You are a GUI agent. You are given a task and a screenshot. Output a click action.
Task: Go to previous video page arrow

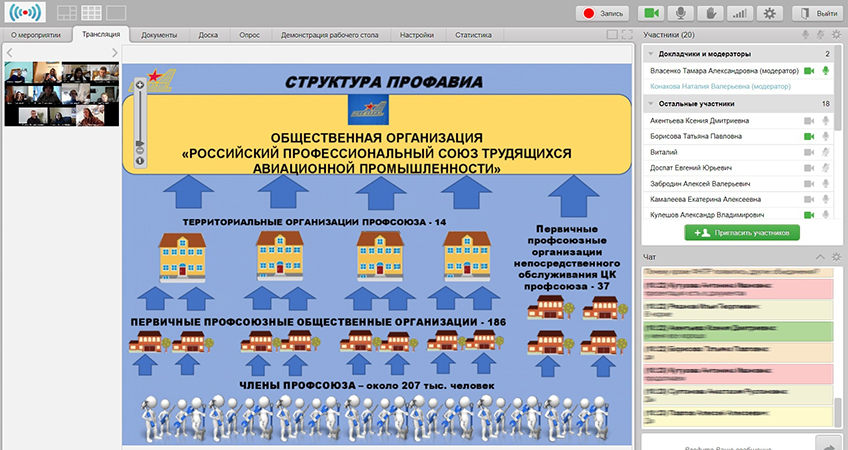click(9, 52)
